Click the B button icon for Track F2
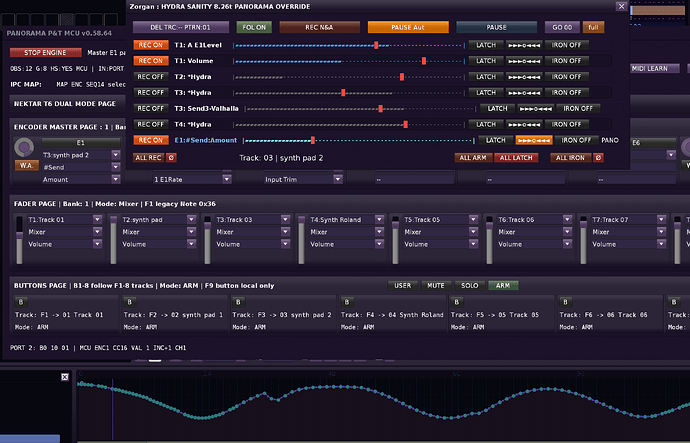690x443 pixels. point(129,302)
